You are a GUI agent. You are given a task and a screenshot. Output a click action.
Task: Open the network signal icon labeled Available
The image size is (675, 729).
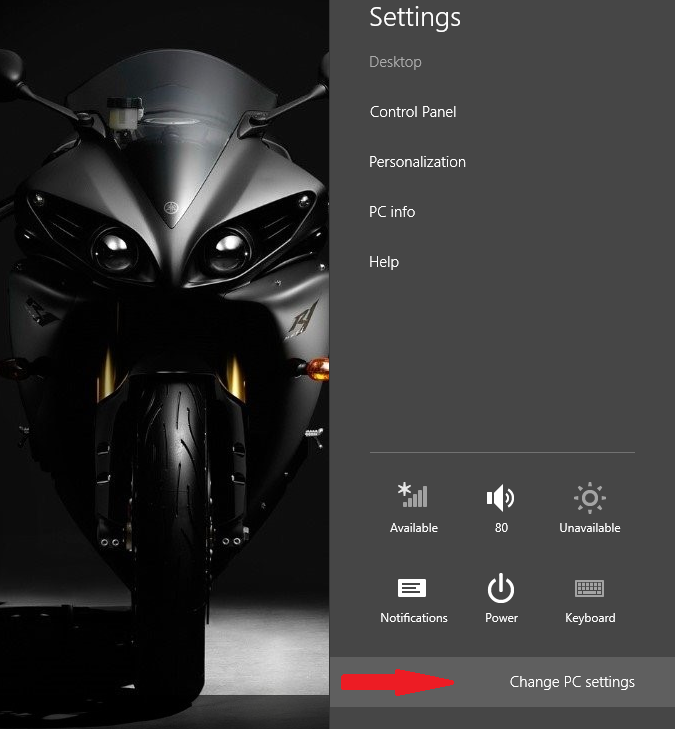413,496
